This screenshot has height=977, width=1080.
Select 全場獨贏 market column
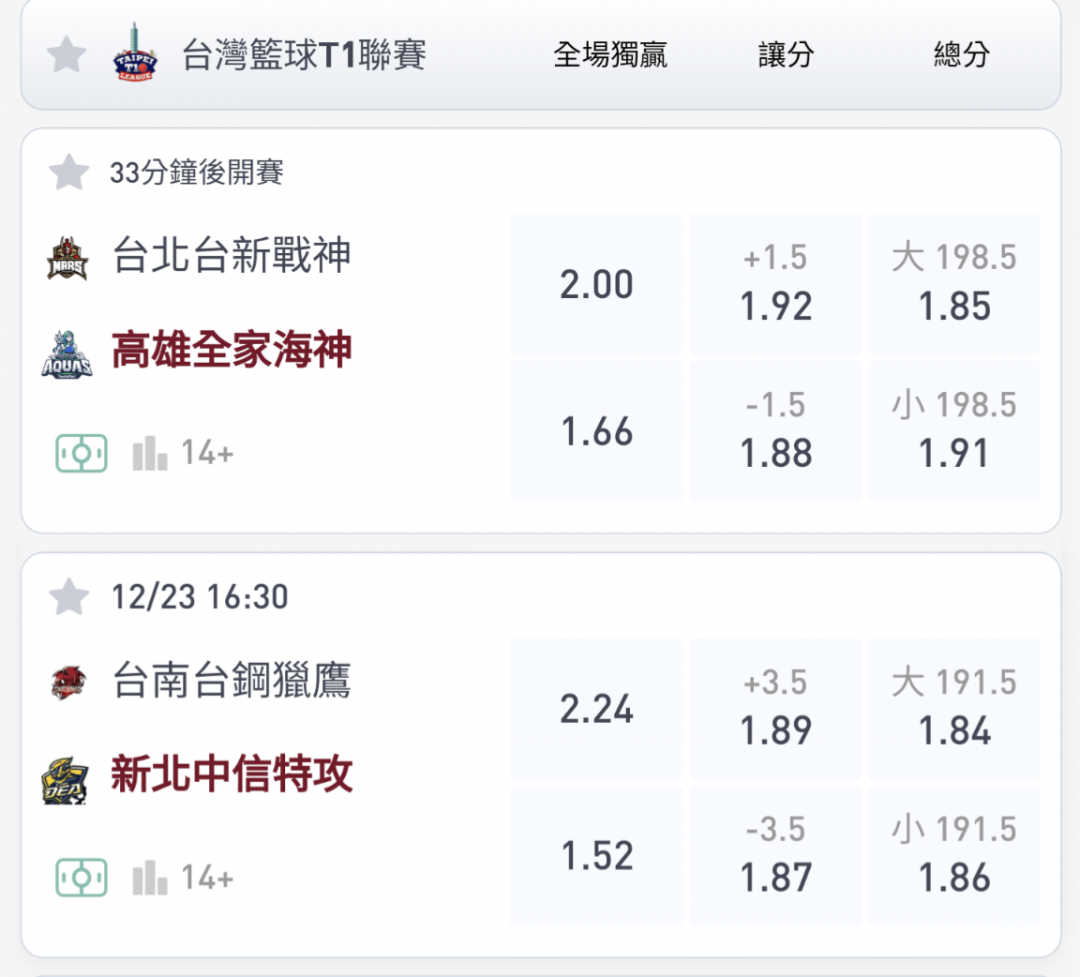click(610, 54)
